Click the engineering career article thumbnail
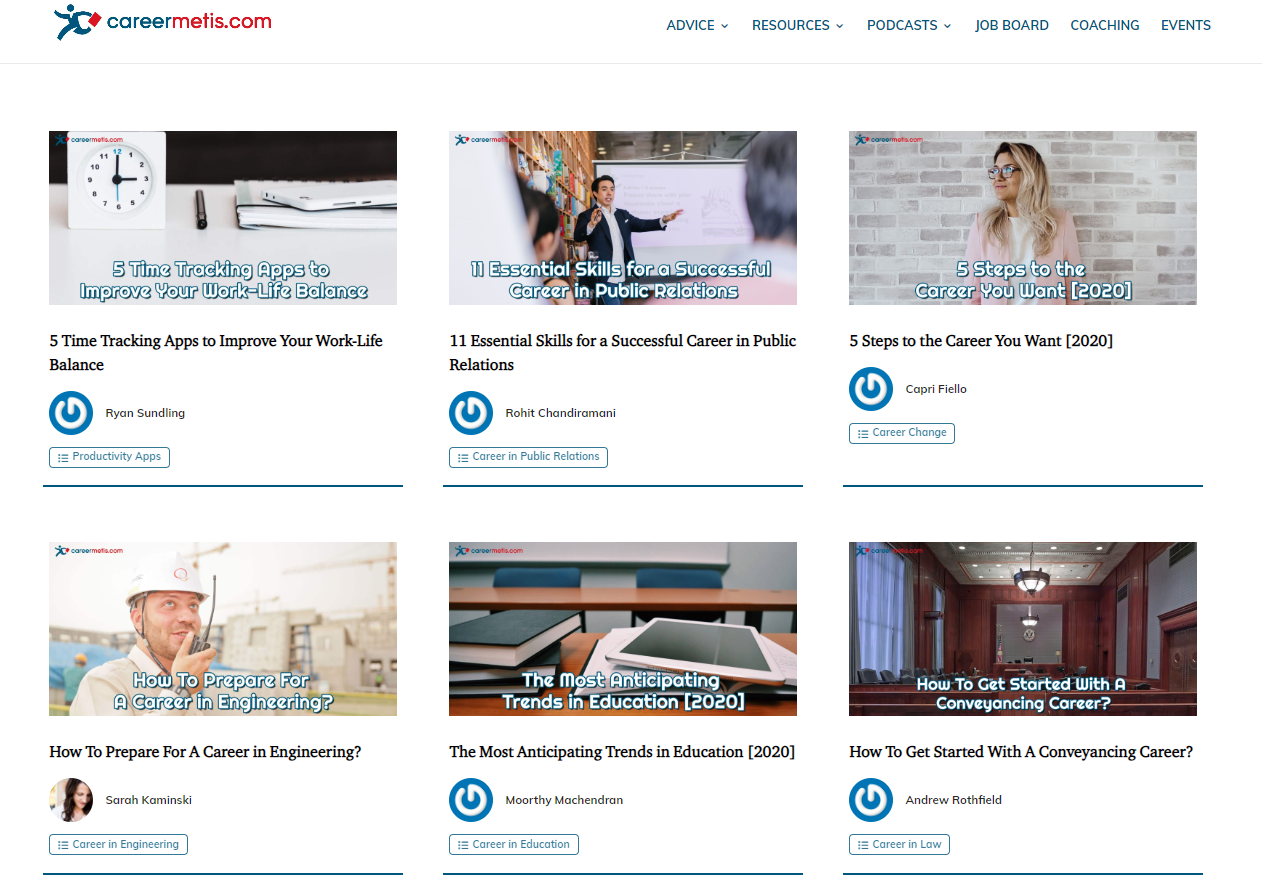Screen dimensions: 1262x892 point(222,629)
